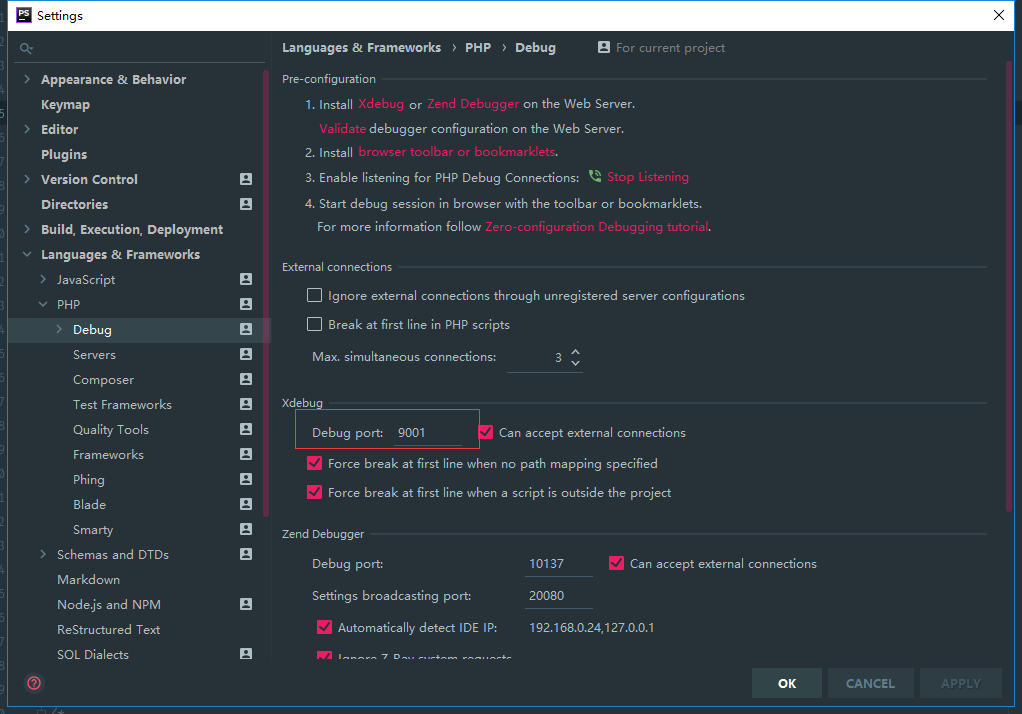Click the Zend Debugger link

click(473, 104)
